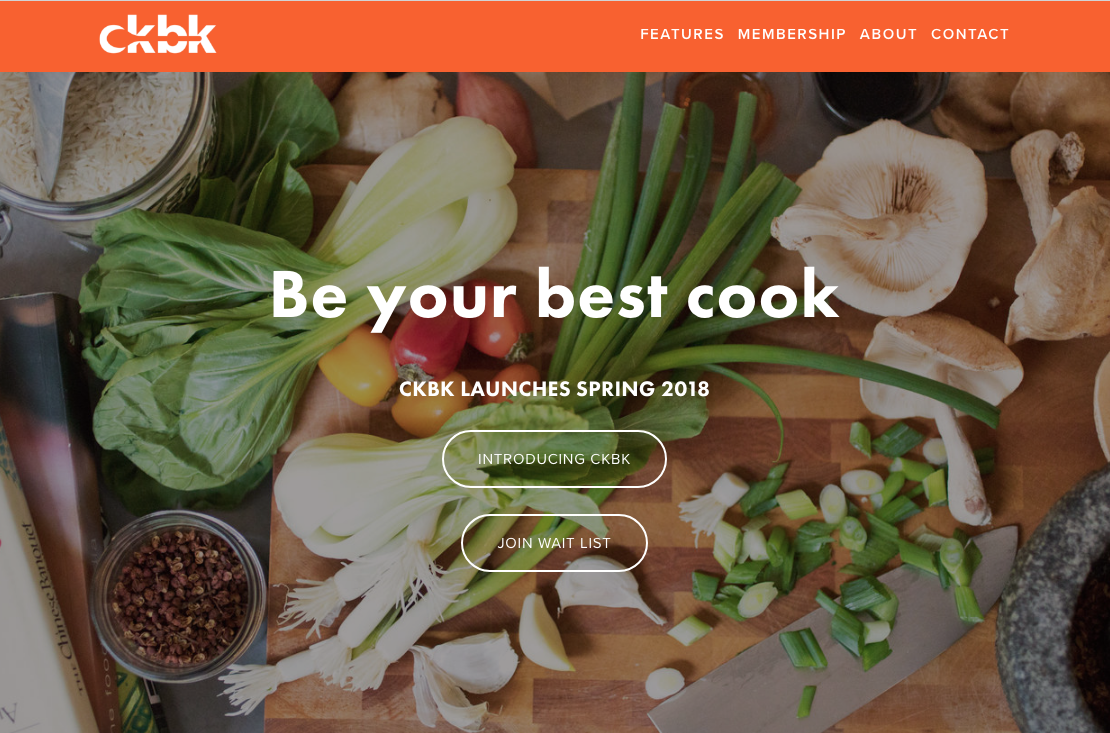This screenshot has width=1110, height=733.
Task: Click the Join Wait List button
Action: pyautogui.click(x=554, y=543)
